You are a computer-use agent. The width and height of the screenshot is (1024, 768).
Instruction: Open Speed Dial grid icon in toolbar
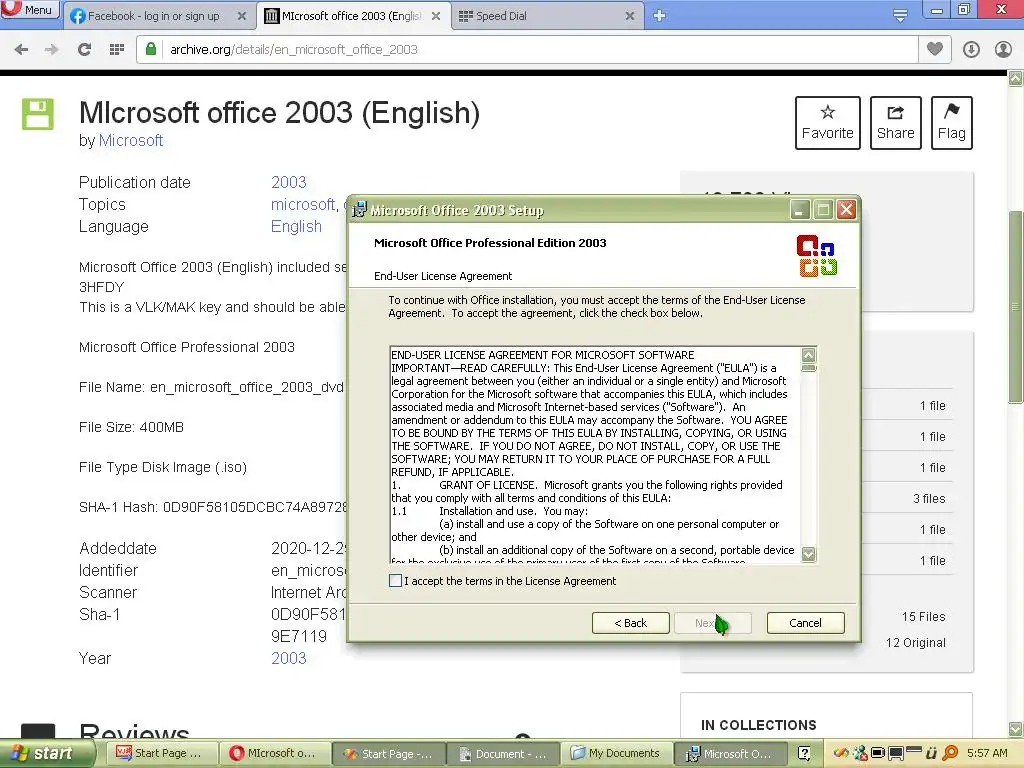tap(117, 50)
